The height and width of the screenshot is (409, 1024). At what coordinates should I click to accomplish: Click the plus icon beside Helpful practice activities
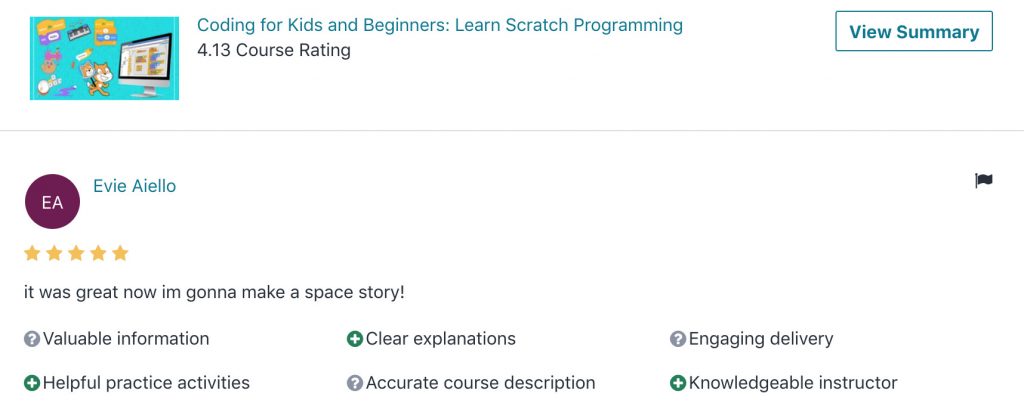coord(32,383)
